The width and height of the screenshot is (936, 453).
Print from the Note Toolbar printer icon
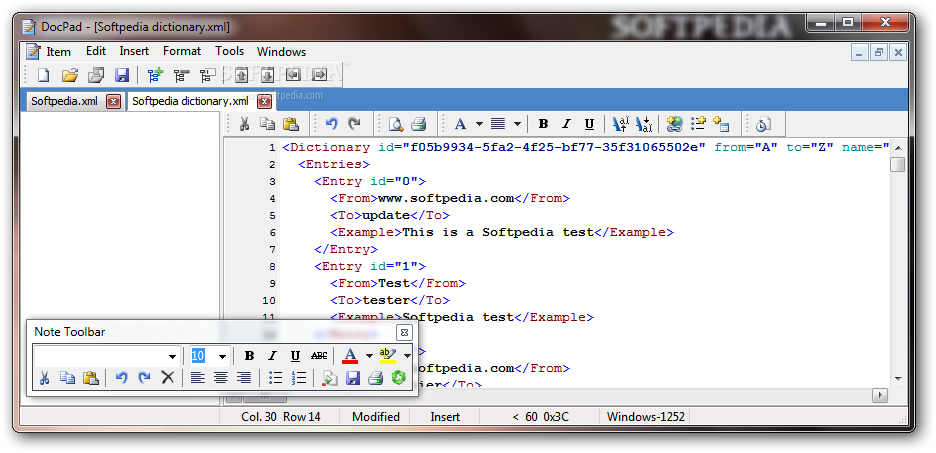pos(375,377)
